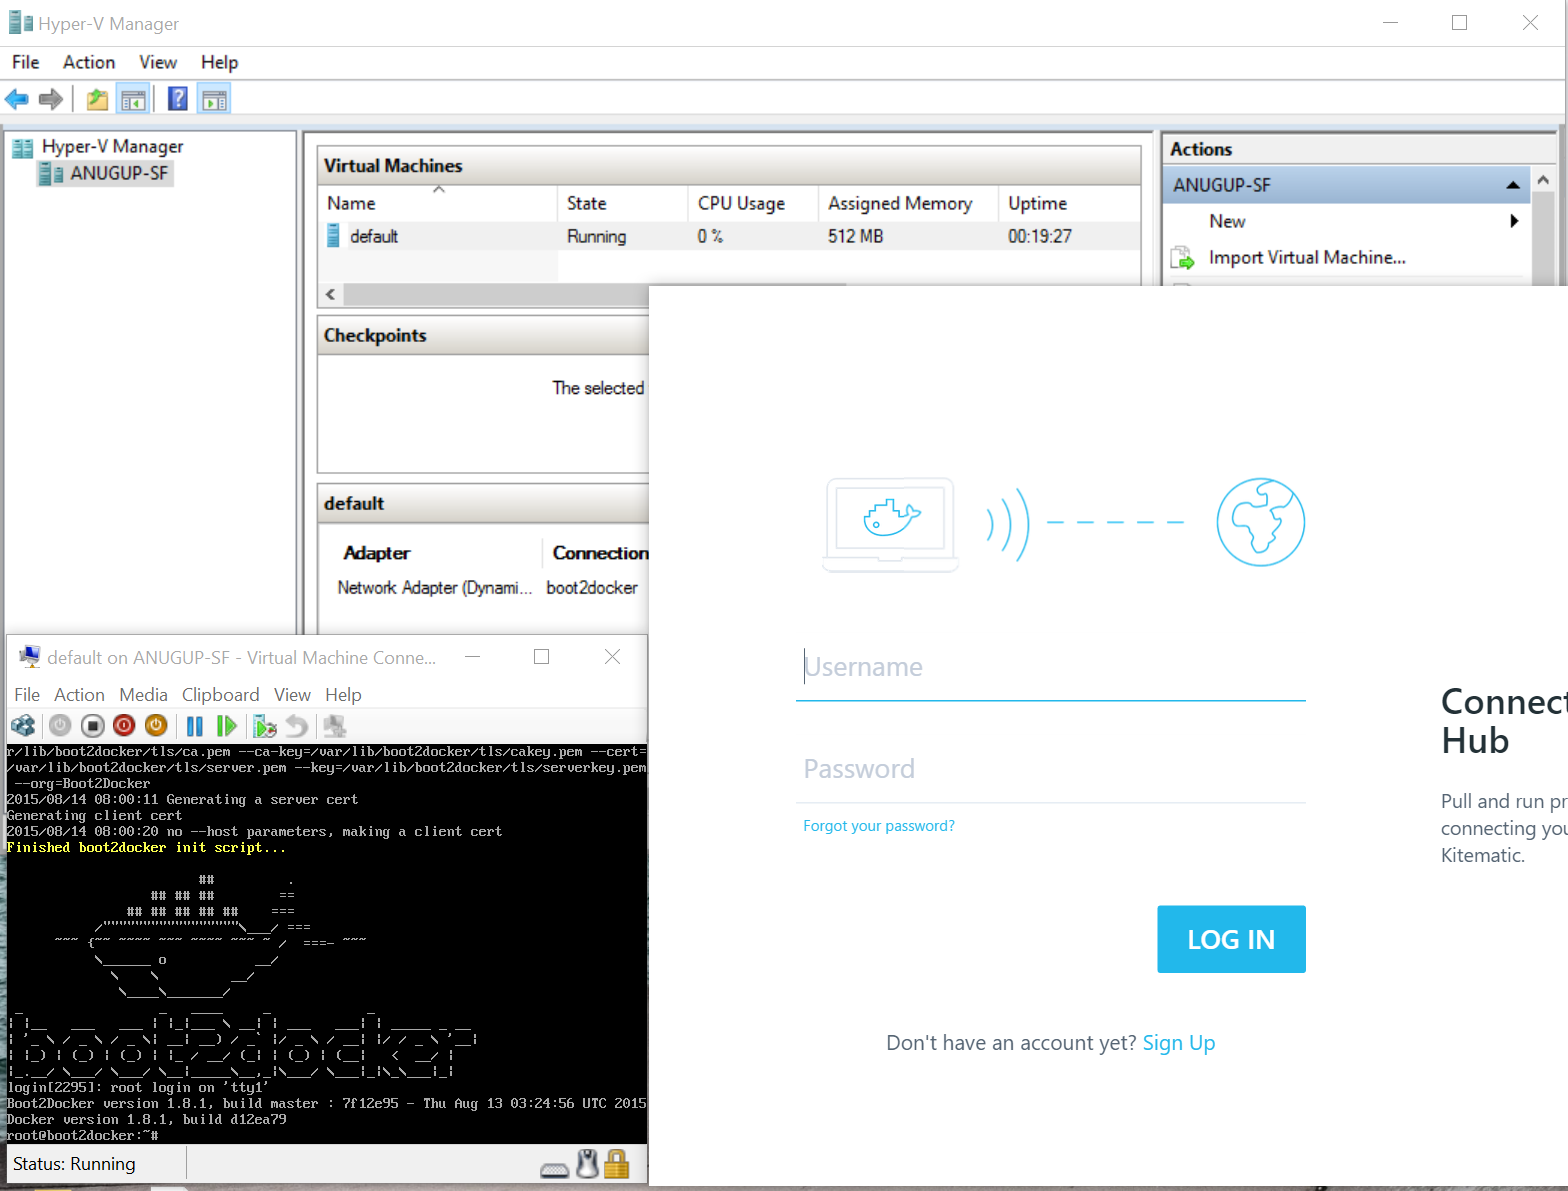Viewport: 1568px width, 1191px height.
Task: Click the boot2docker connection cell
Action: pyautogui.click(x=592, y=588)
